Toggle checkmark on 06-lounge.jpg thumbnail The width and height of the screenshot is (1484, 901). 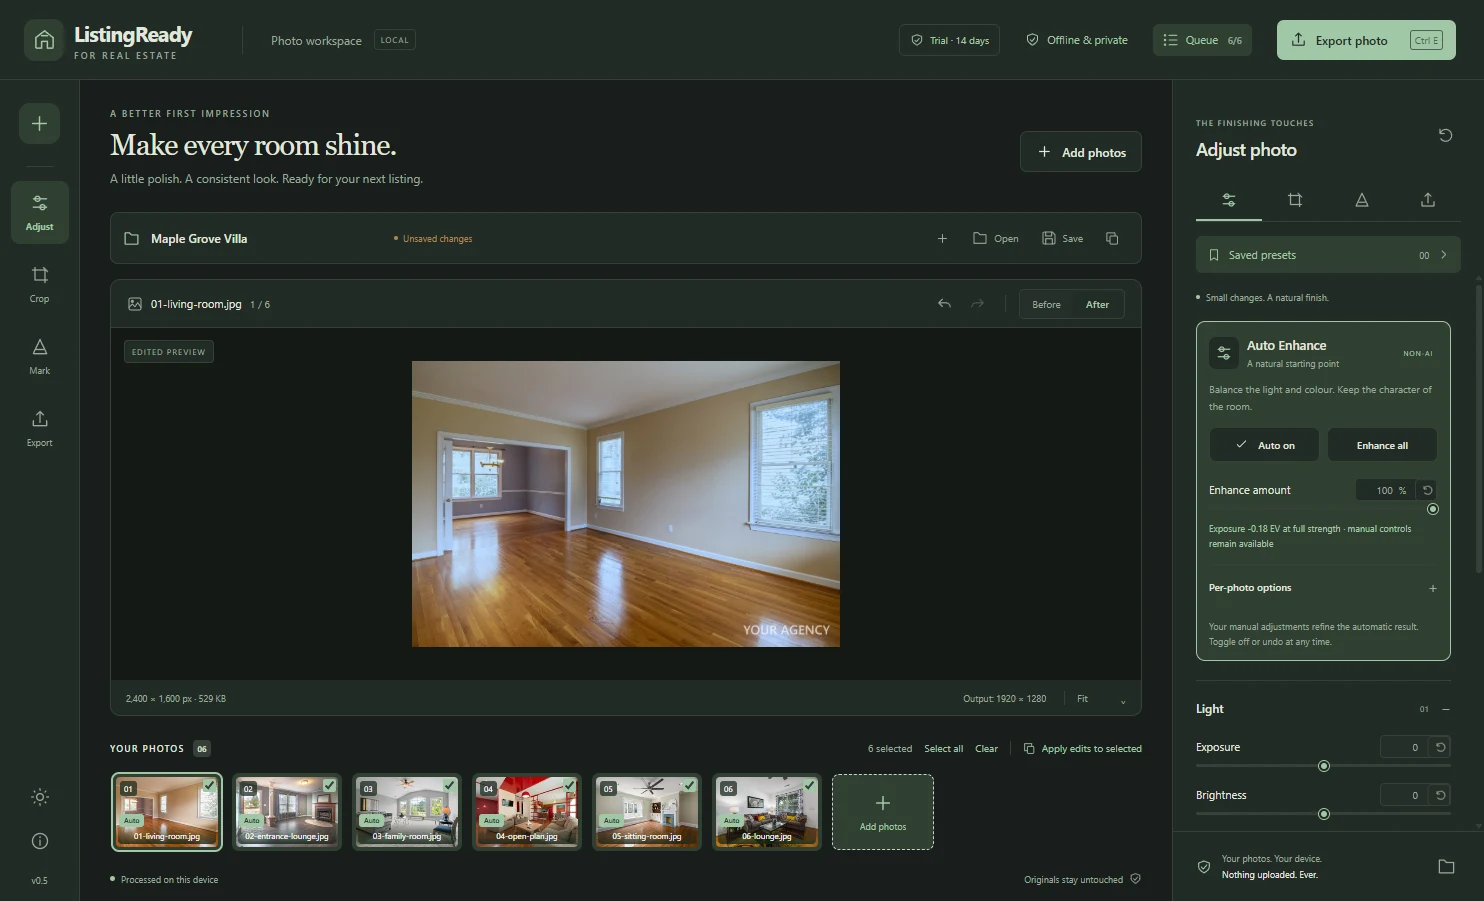809,786
